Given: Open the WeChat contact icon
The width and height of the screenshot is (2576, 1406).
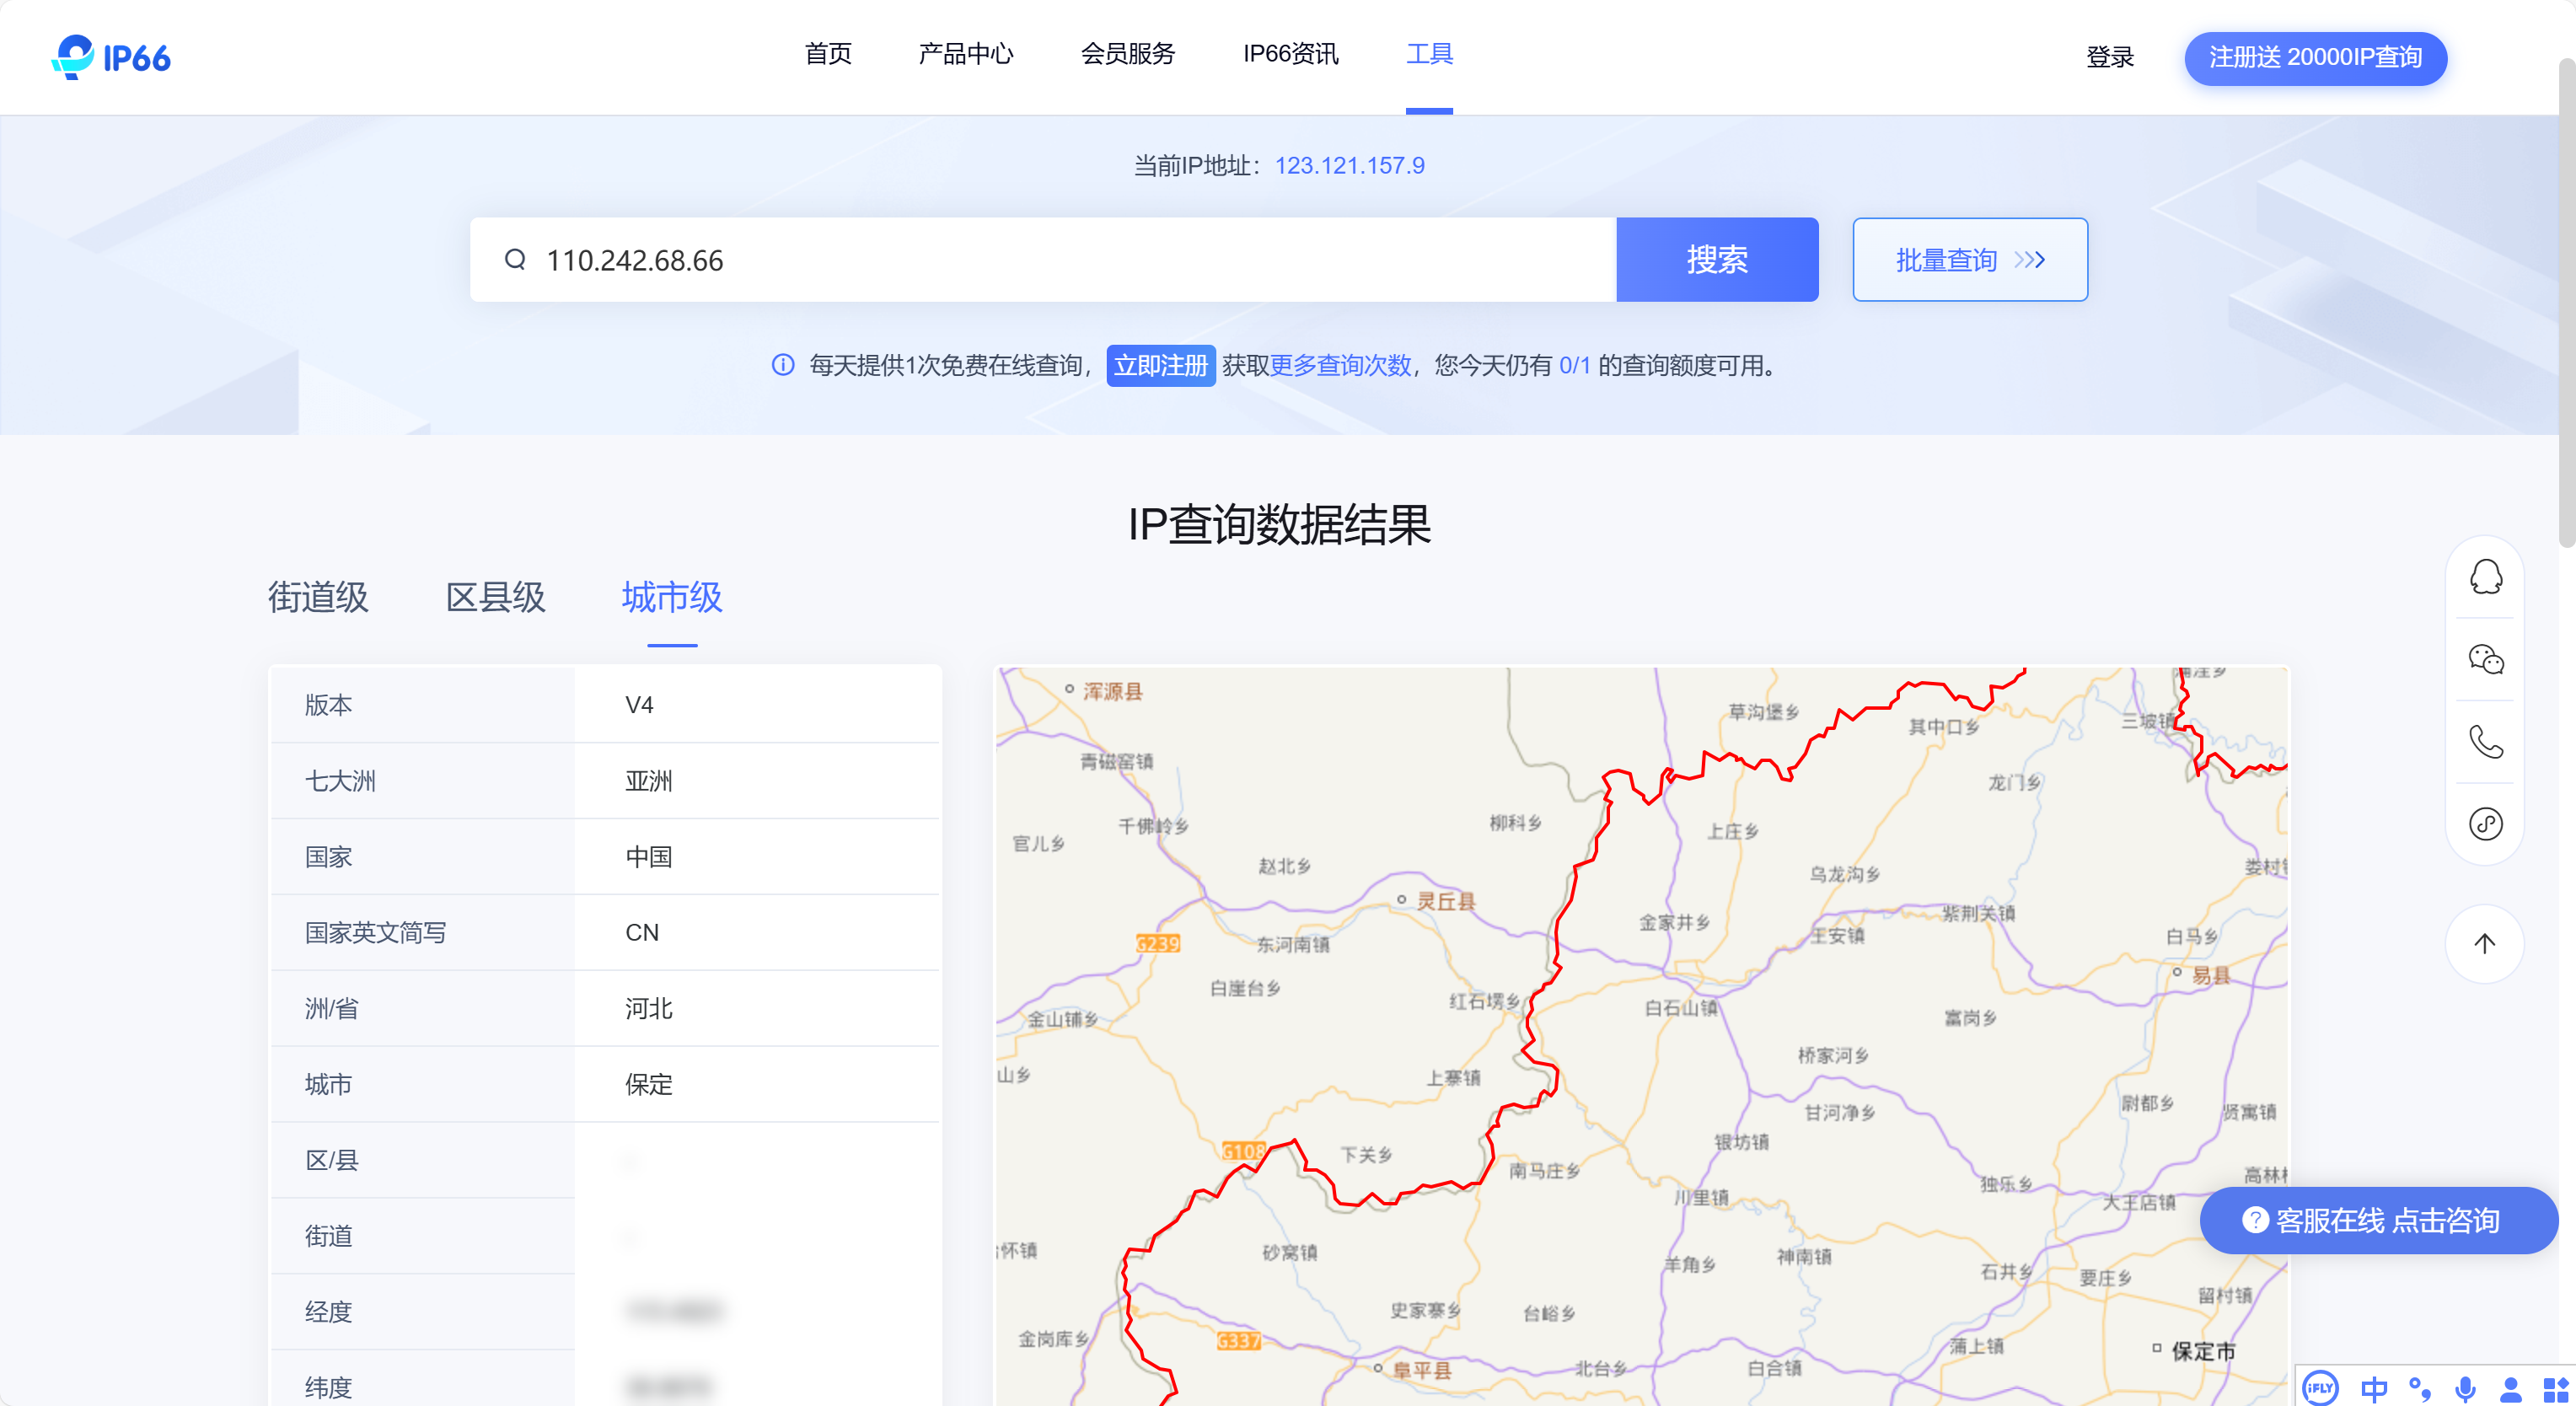Looking at the screenshot, I should (2485, 659).
